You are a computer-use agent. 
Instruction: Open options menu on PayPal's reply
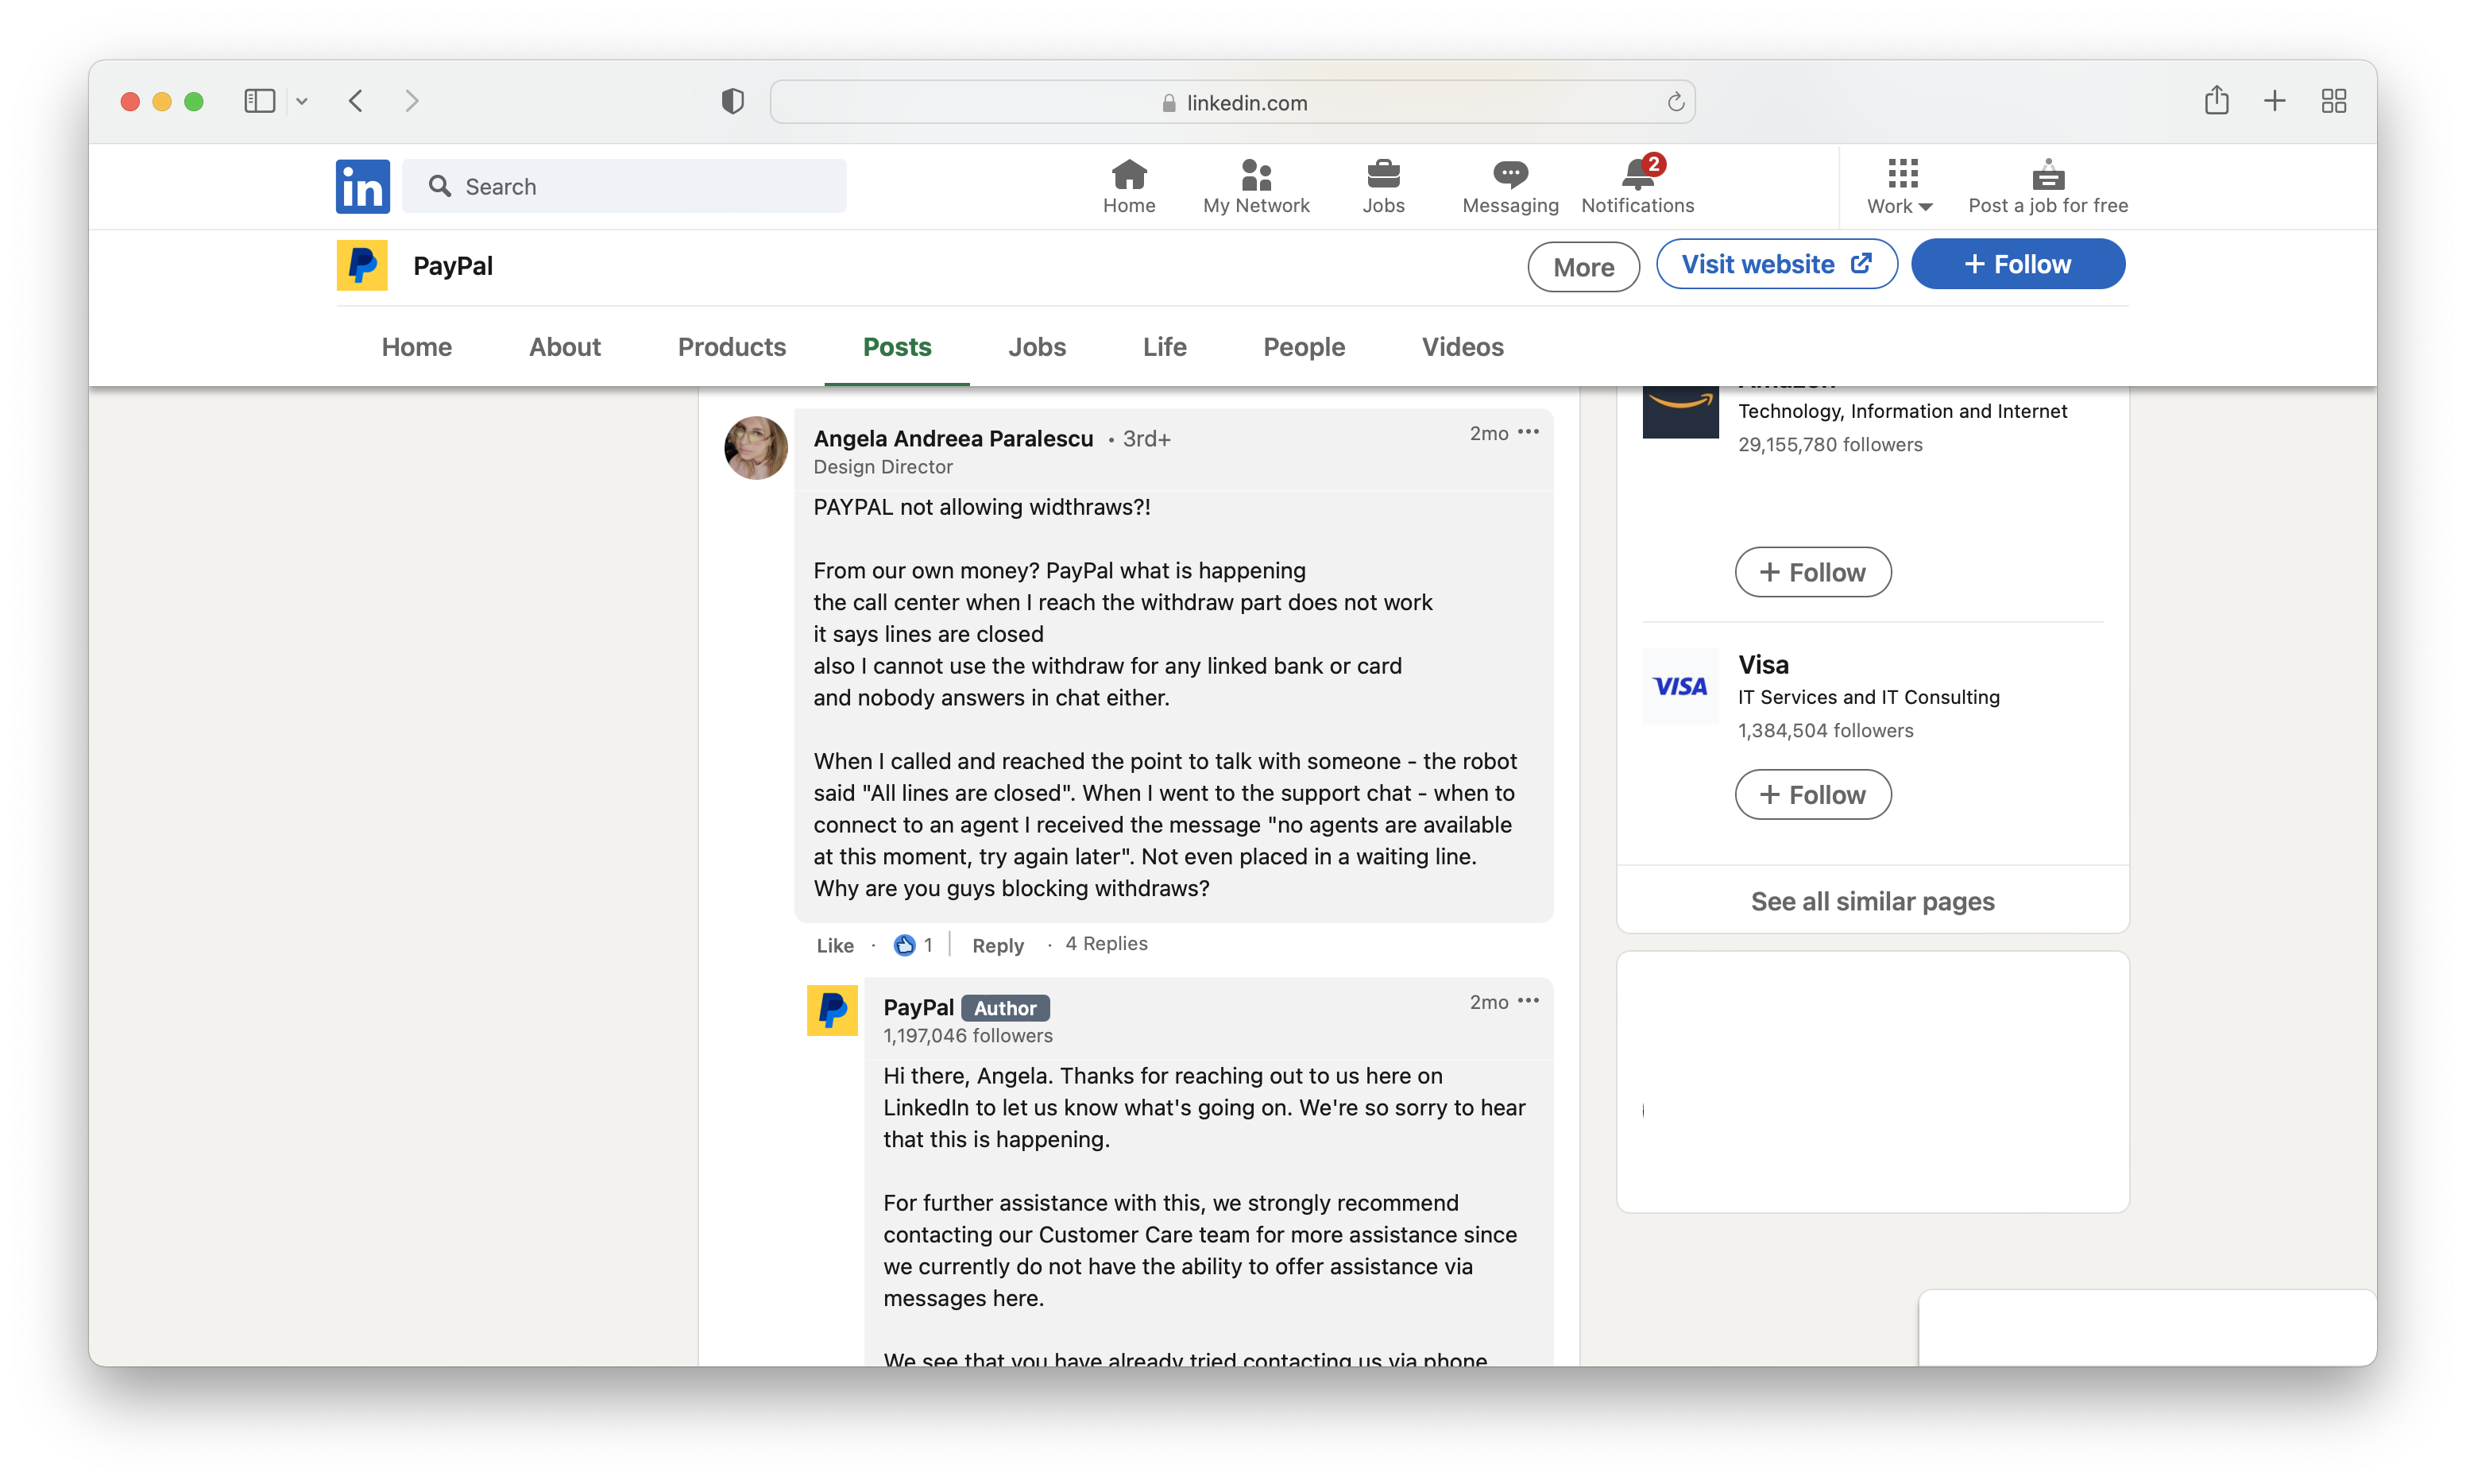tap(1528, 1001)
